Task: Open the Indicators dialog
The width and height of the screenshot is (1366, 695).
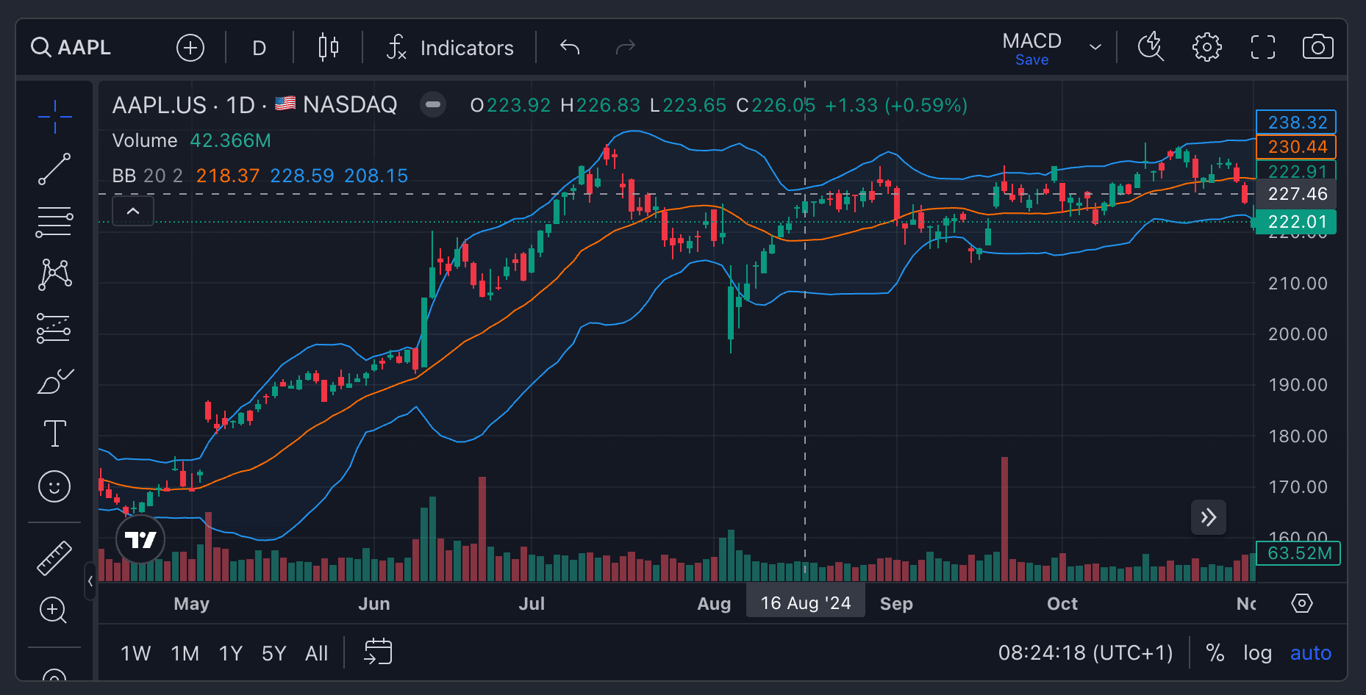Action: click(x=450, y=47)
